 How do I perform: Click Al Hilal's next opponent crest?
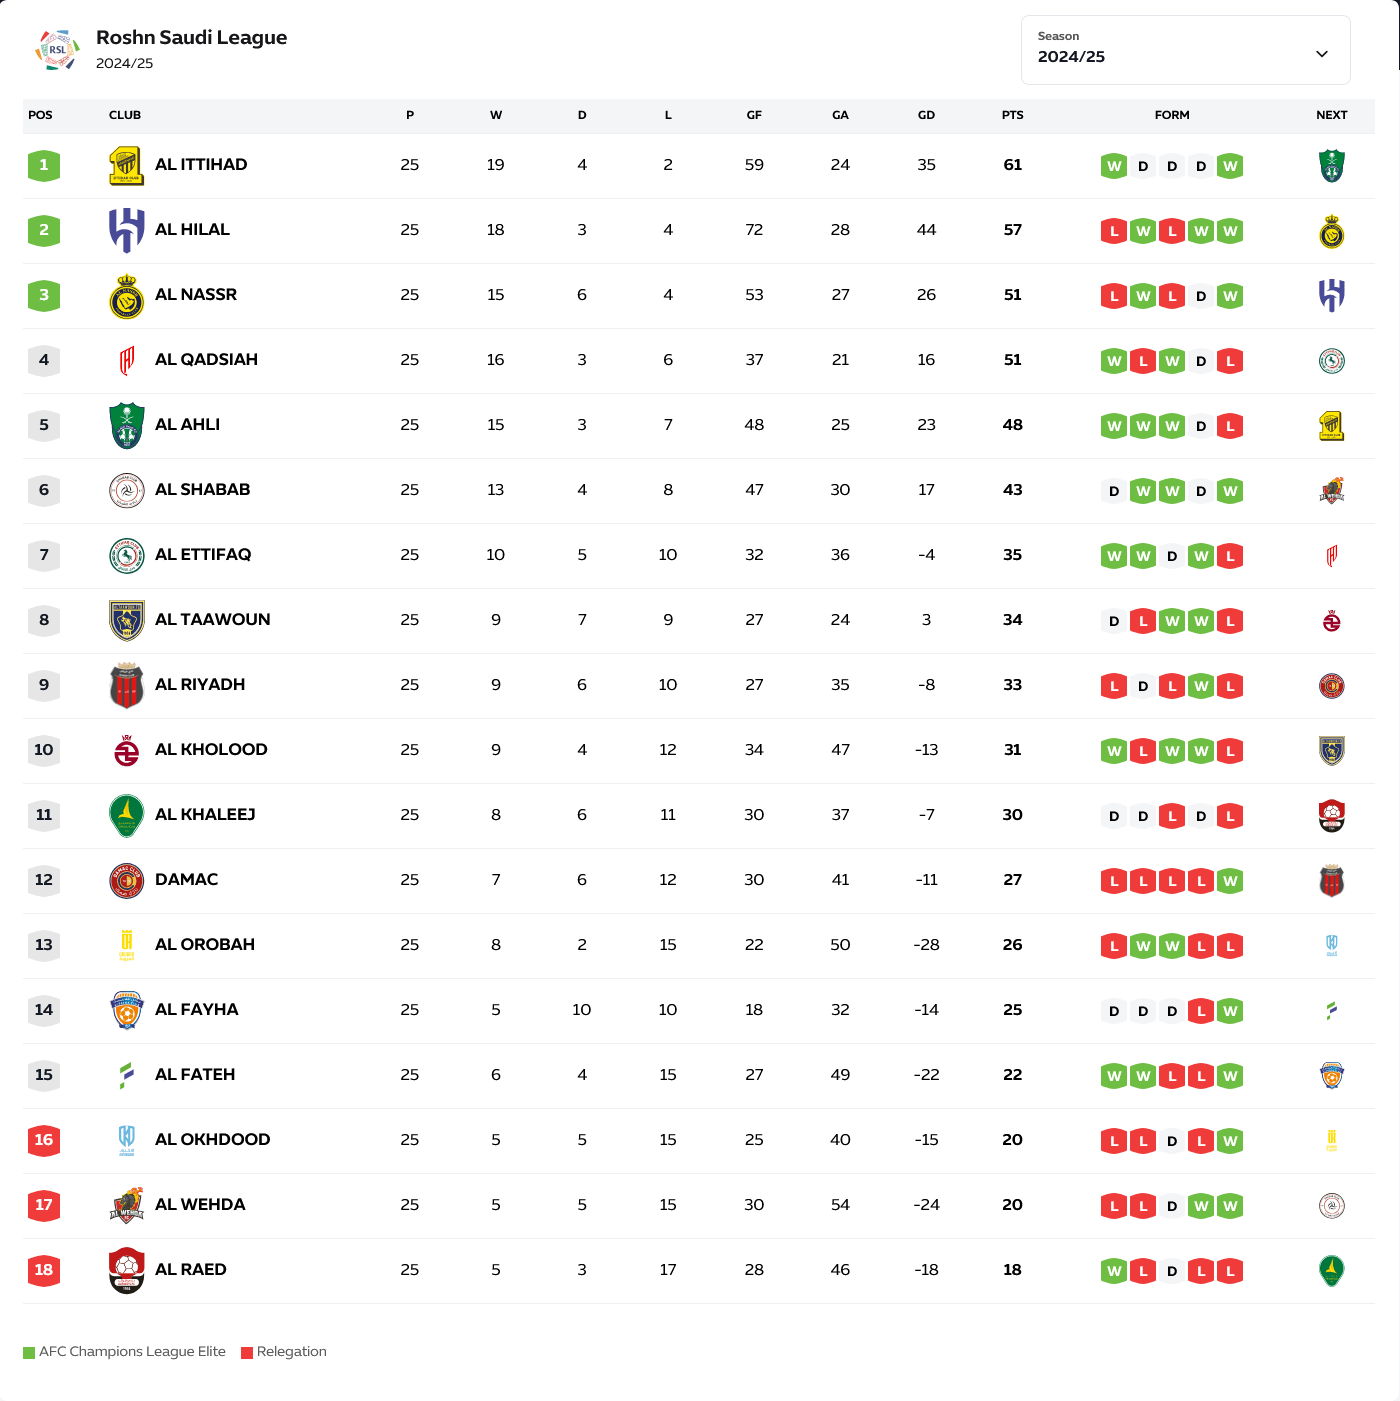[1331, 231]
